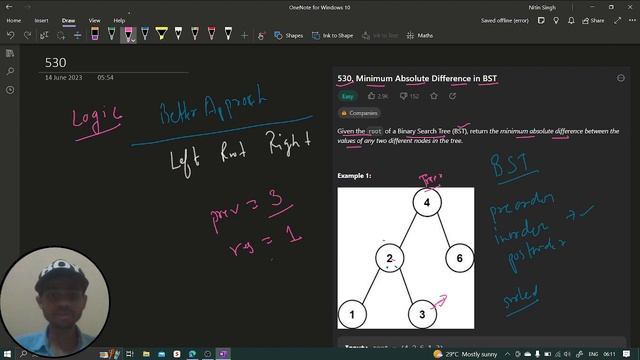Viewport: 640px width, 360px height.
Task: Open Task View on the taskbar
Action: pos(129,354)
